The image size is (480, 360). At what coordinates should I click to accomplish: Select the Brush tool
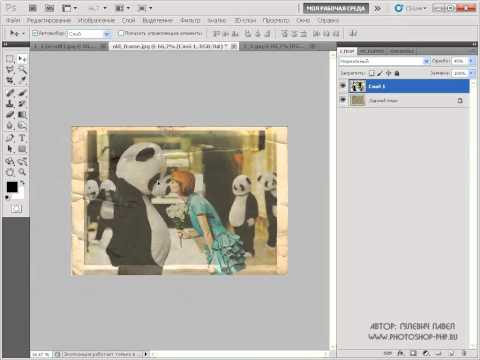click(22, 93)
